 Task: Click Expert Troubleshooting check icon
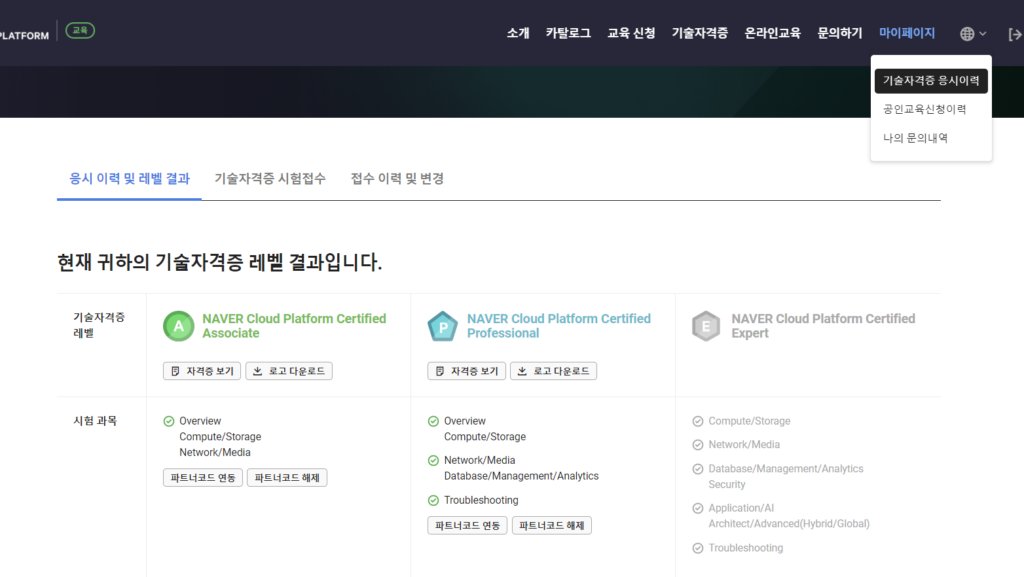coord(697,548)
